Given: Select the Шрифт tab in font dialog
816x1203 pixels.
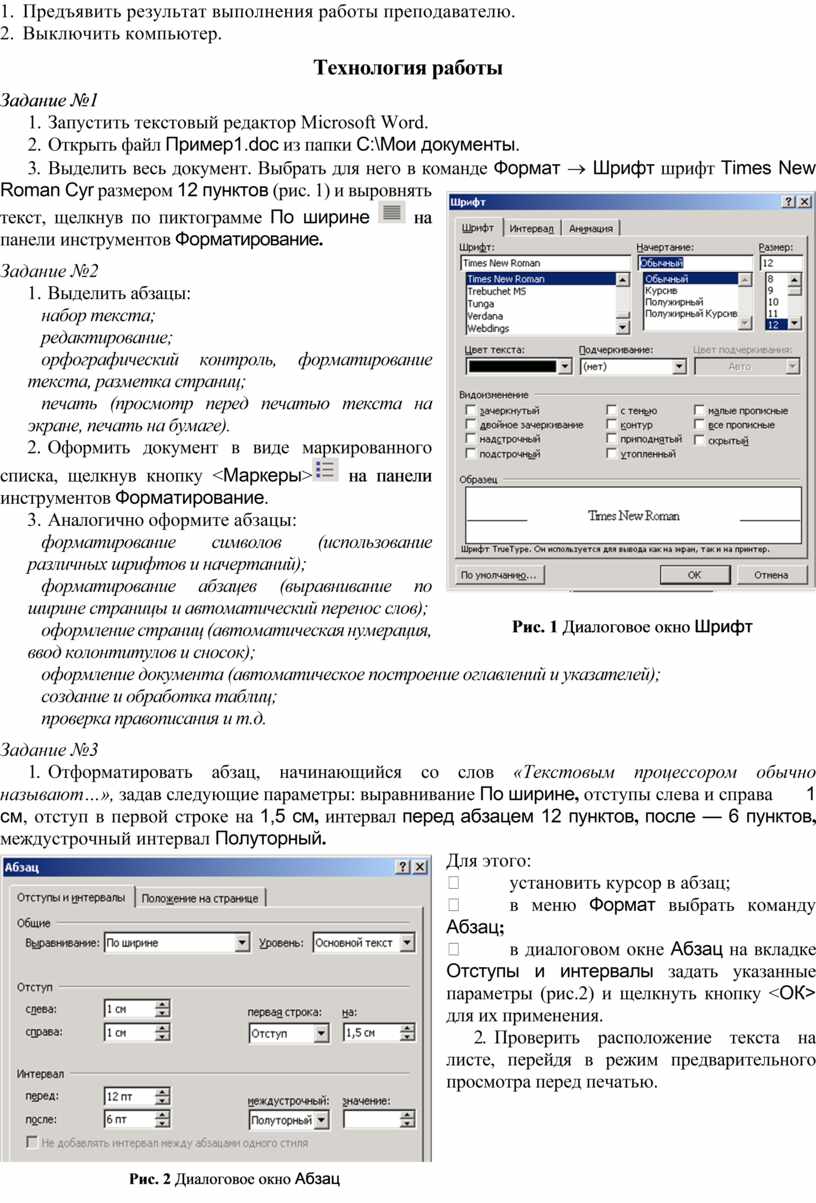Looking at the screenshot, I should (x=478, y=228).
